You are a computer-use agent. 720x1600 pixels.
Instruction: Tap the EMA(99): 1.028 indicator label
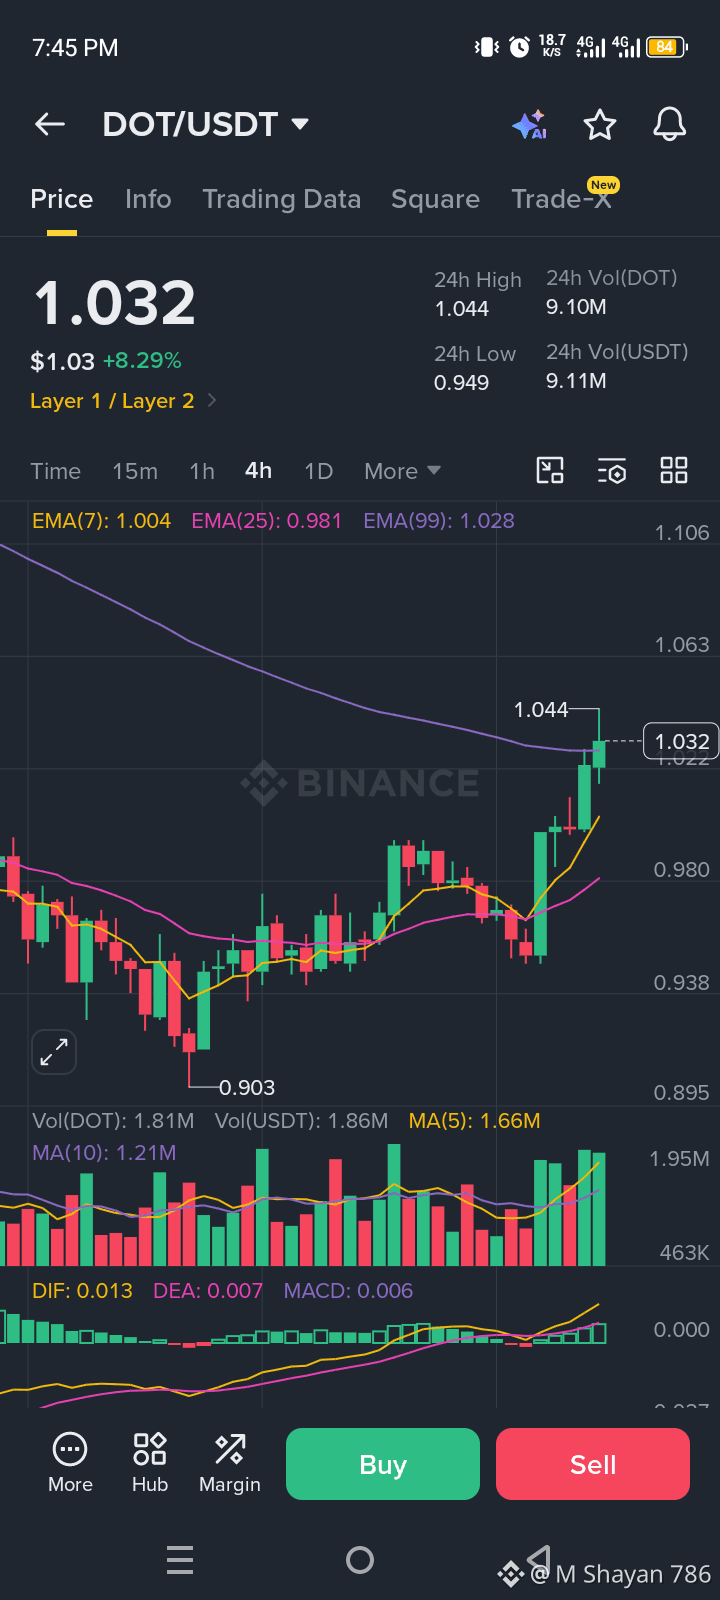(439, 521)
